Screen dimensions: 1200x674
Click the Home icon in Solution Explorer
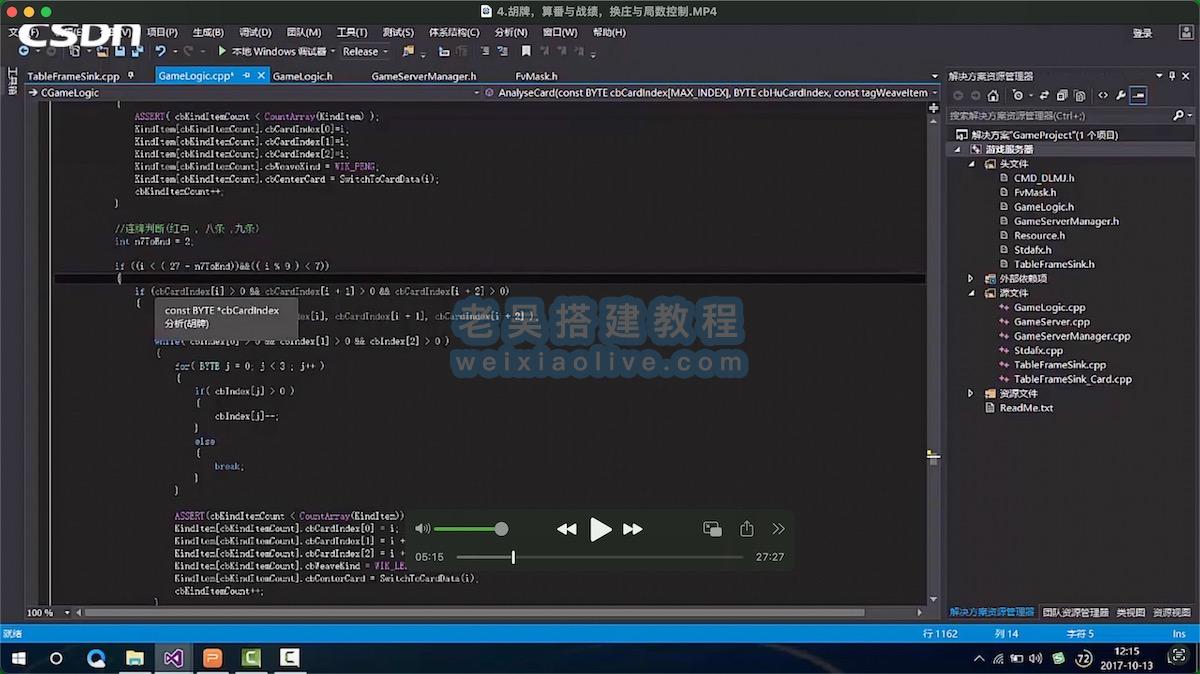[992, 96]
